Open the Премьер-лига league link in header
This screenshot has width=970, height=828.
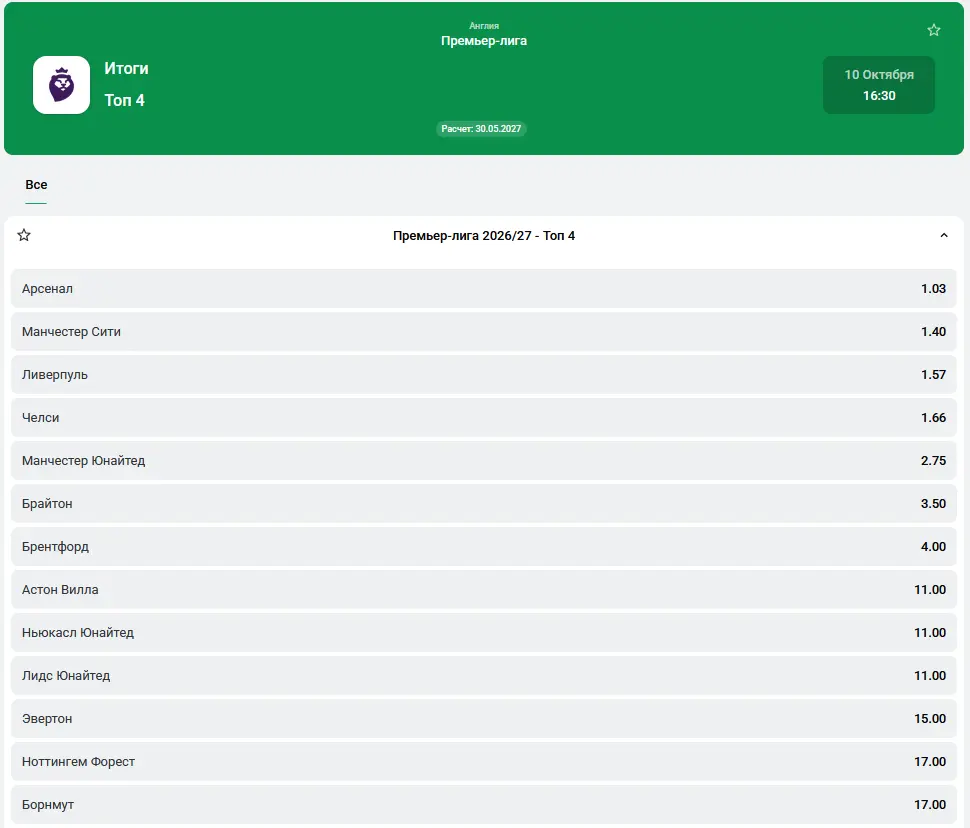click(x=484, y=41)
